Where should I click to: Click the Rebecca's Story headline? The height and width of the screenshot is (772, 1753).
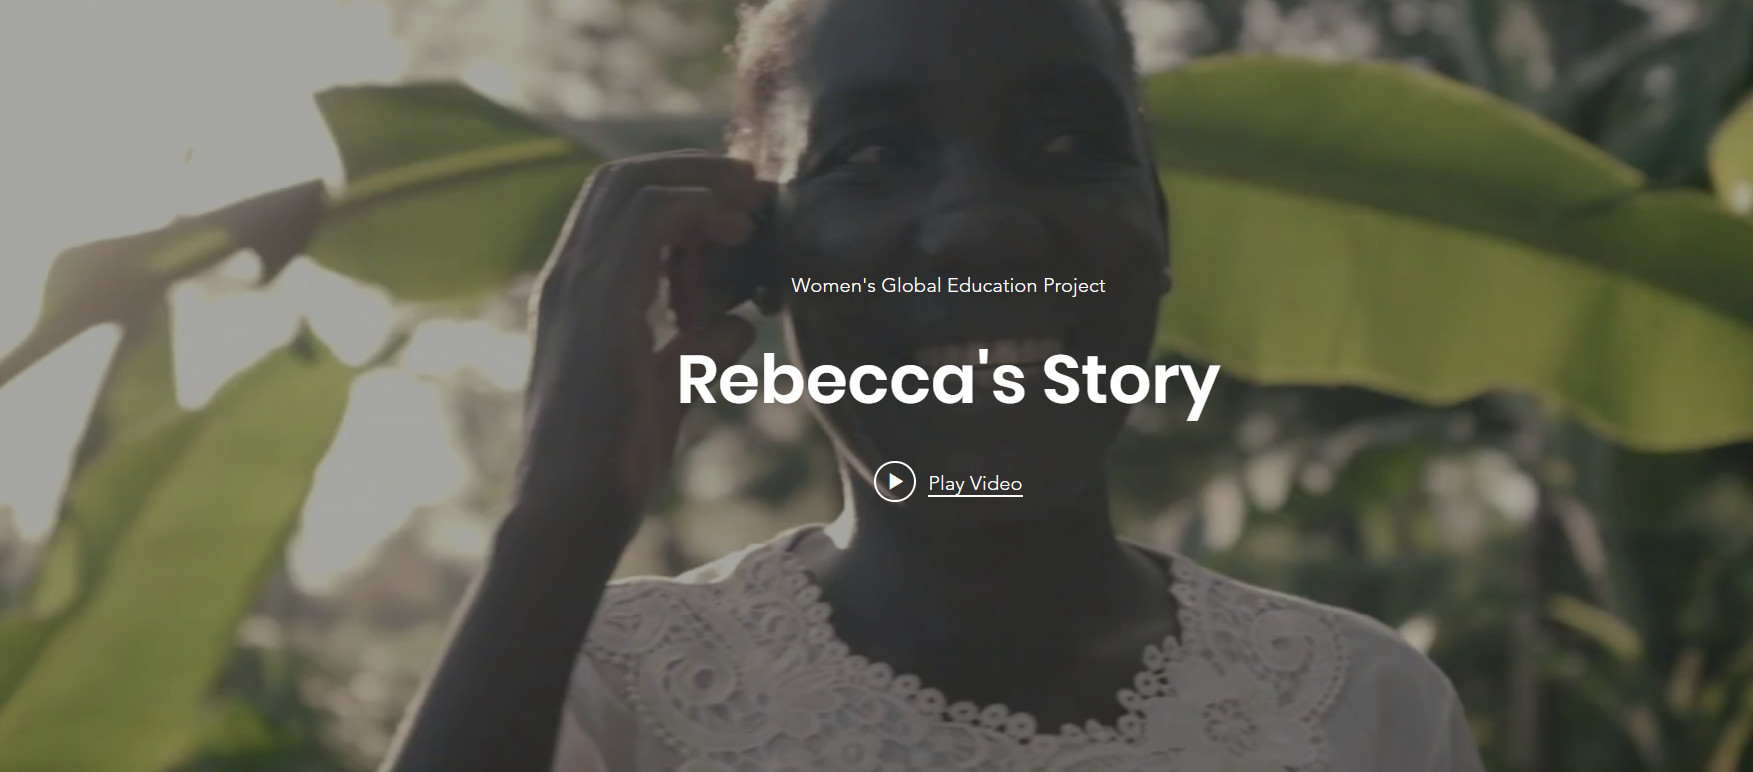pyautogui.click(x=948, y=381)
